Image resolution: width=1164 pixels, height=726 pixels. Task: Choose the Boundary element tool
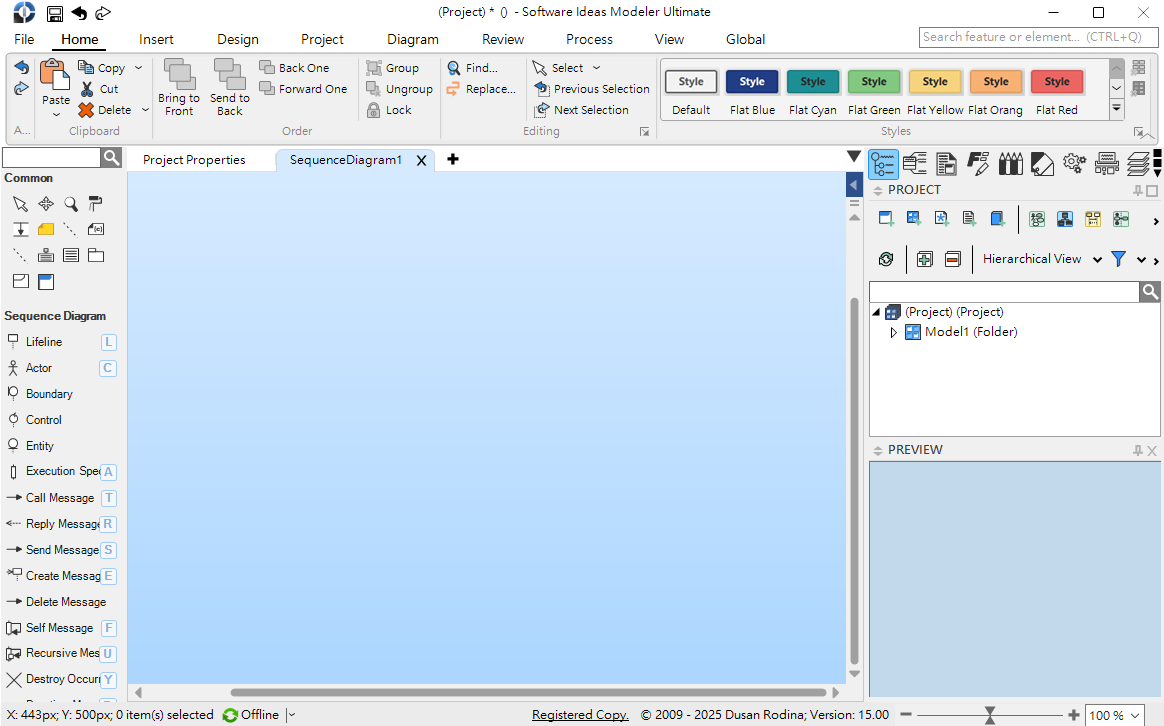point(48,394)
